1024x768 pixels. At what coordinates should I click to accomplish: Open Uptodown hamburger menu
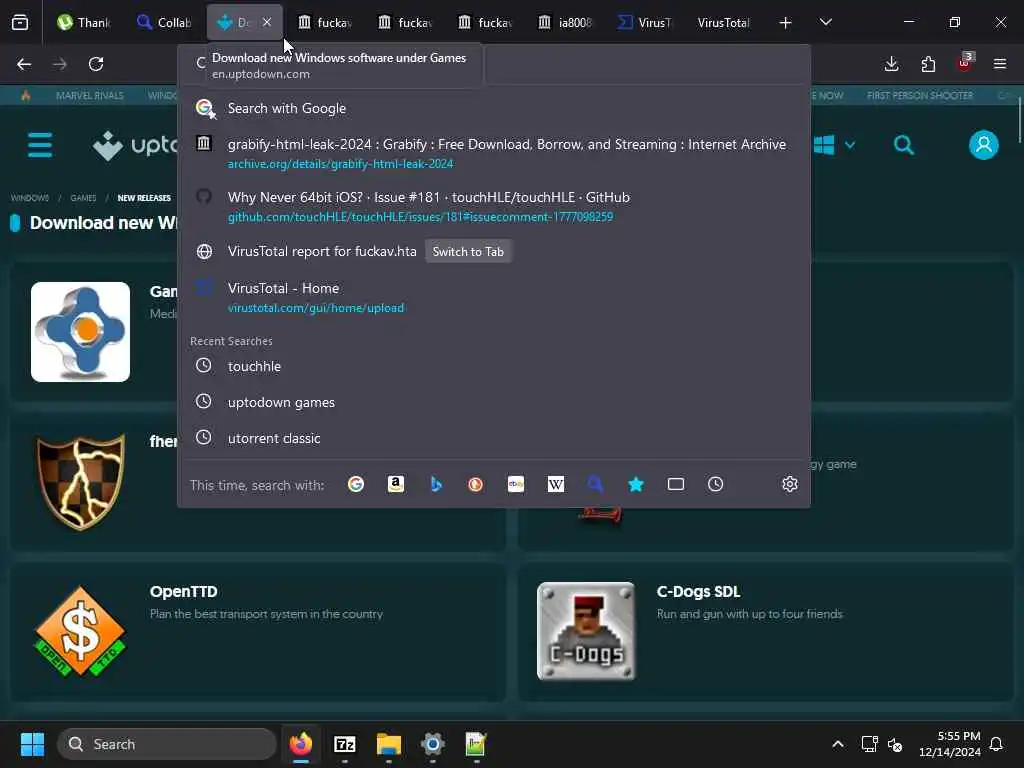pos(40,145)
